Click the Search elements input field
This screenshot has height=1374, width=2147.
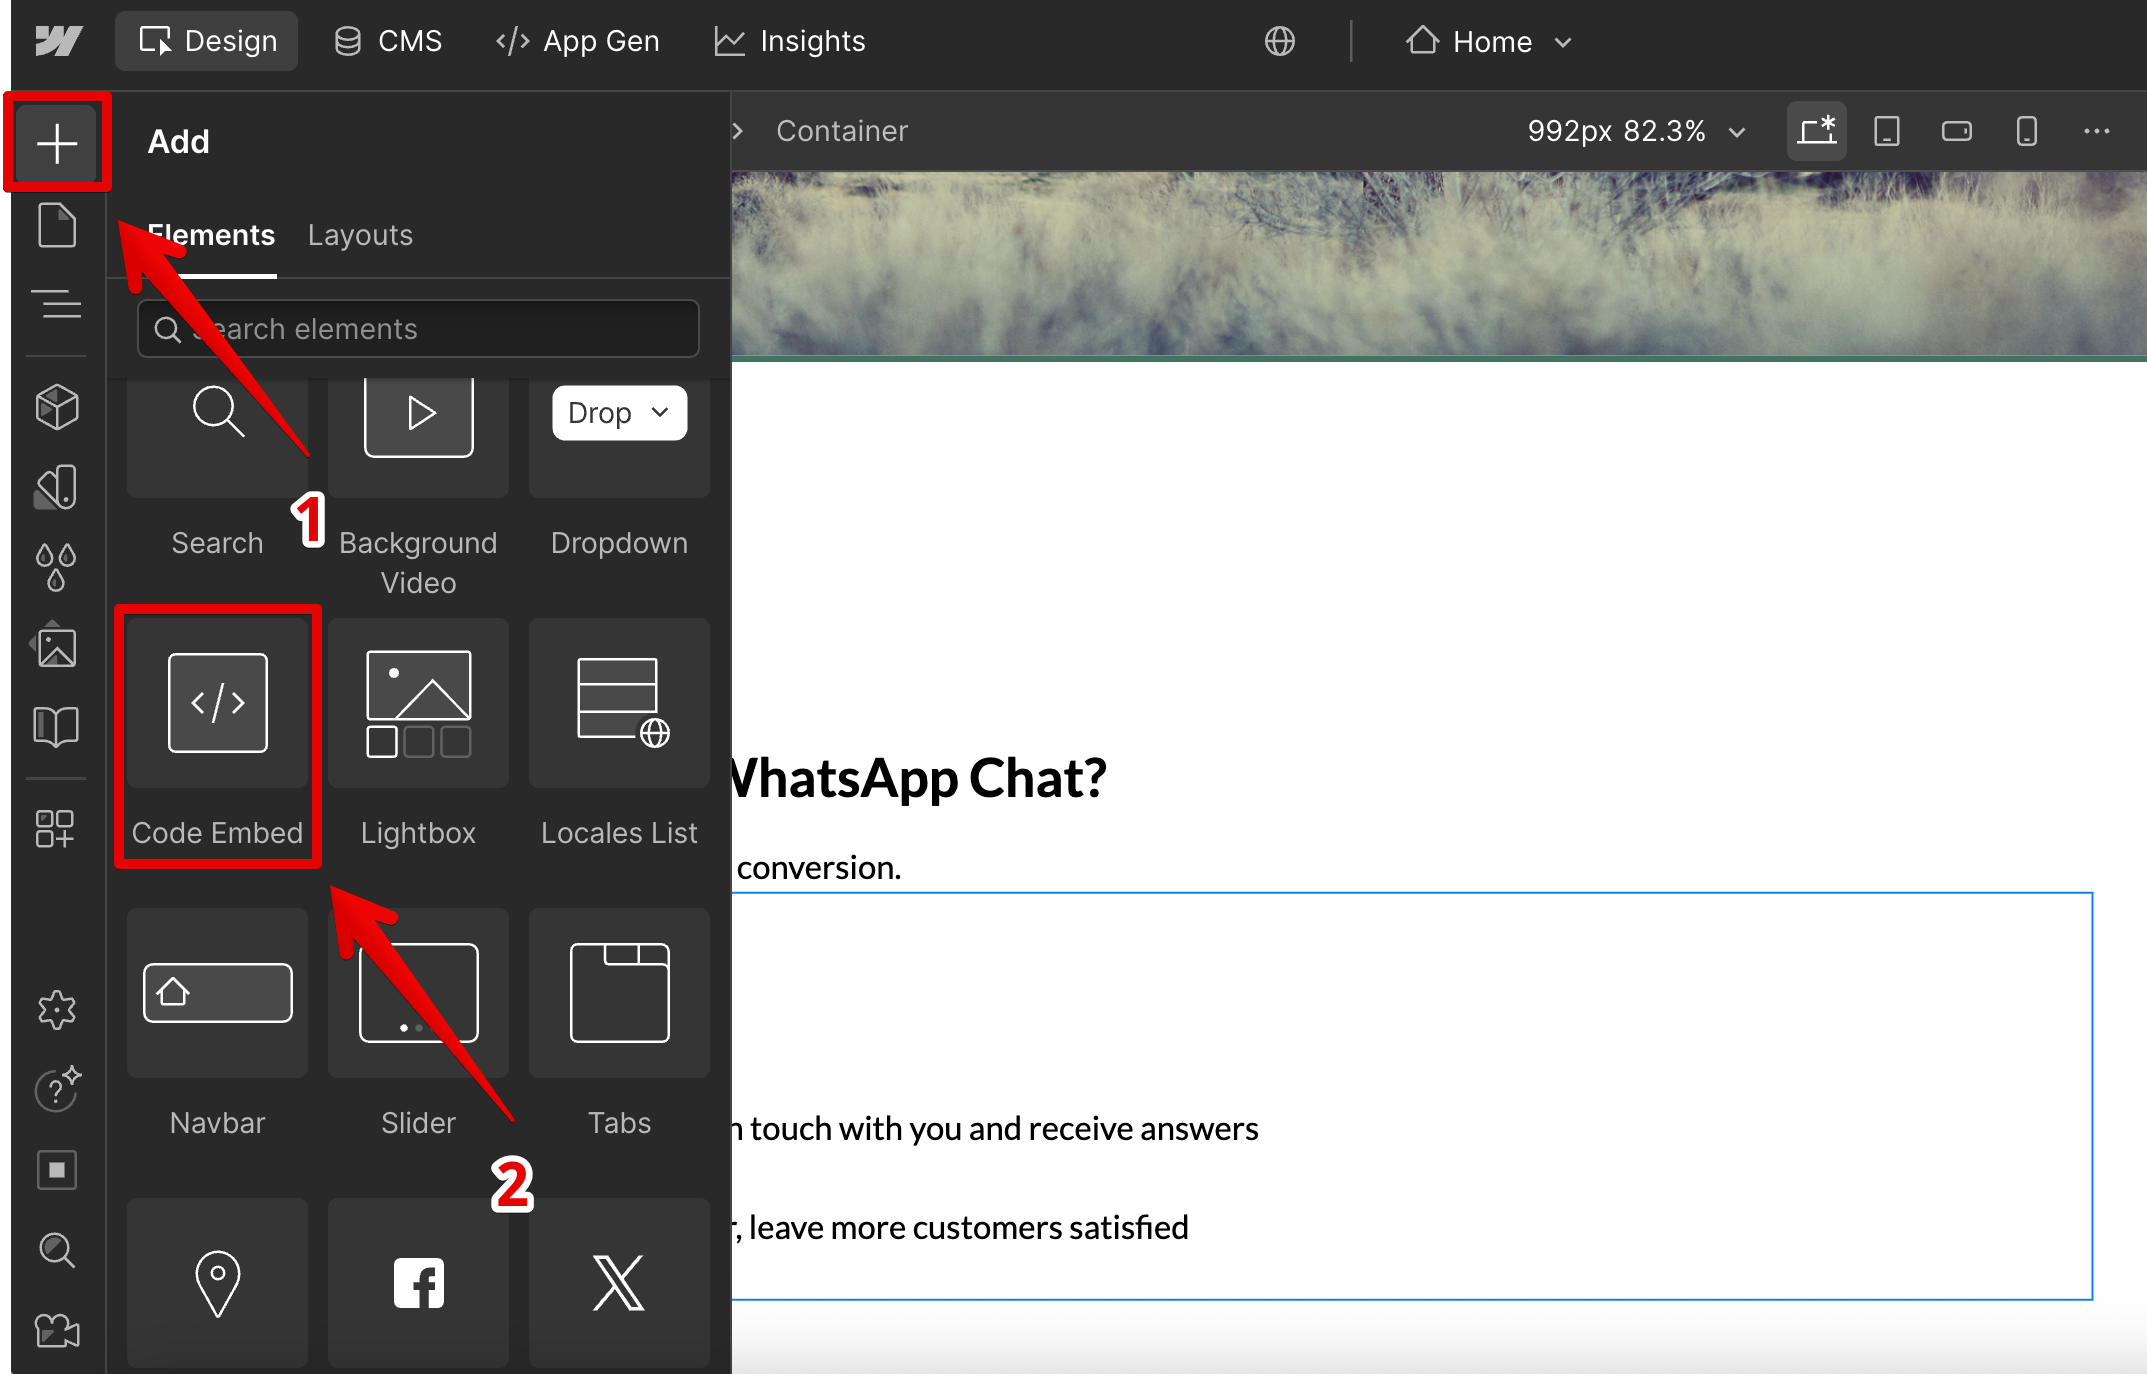click(418, 329)
